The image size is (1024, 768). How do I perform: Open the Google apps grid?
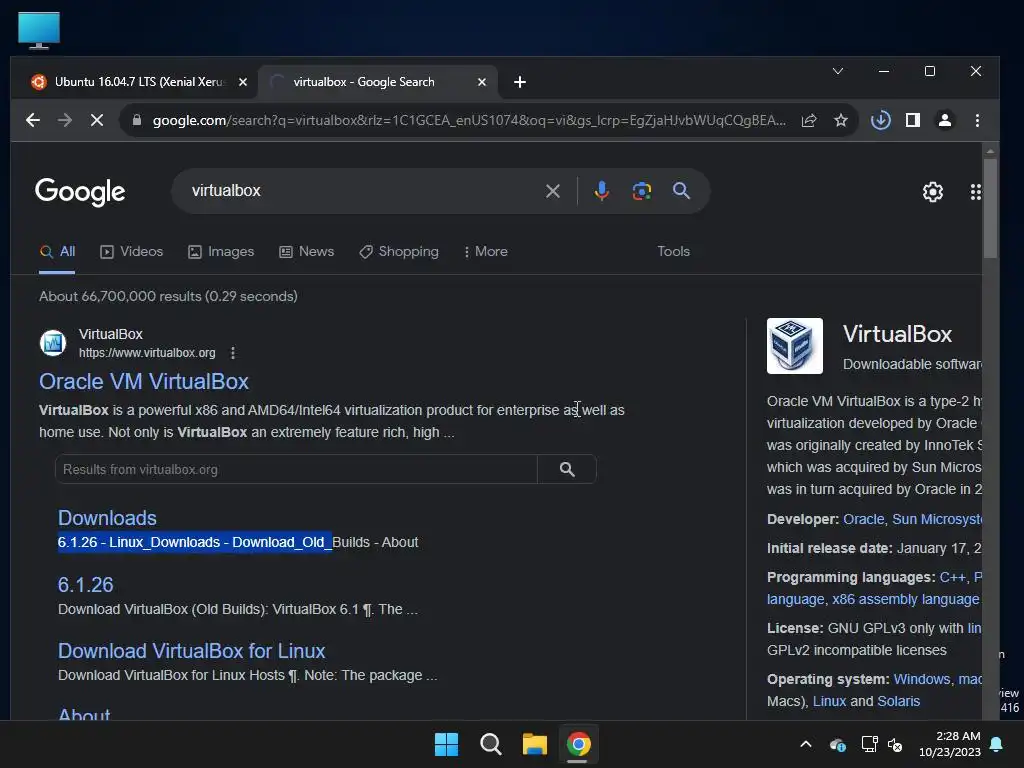click(975, 192)
